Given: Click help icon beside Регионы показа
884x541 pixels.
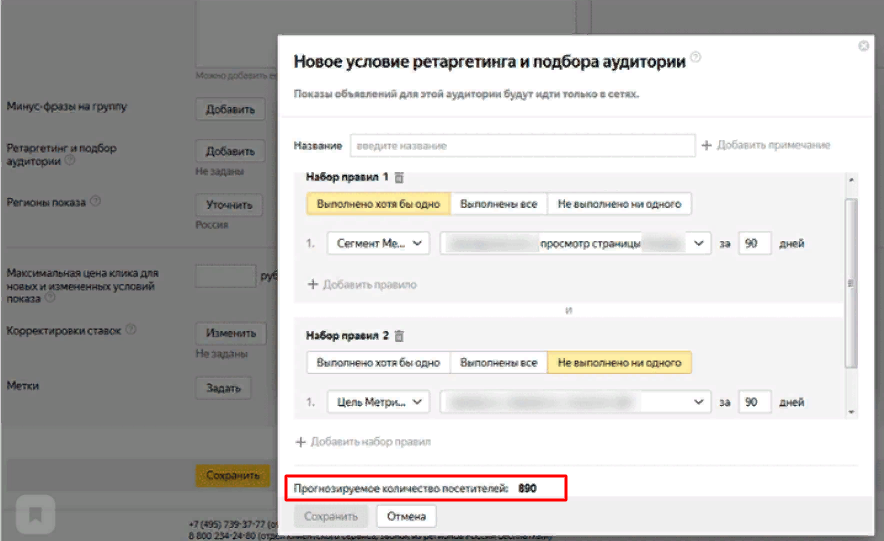Looking at the screenshot, I should click(x=96, y=200).
